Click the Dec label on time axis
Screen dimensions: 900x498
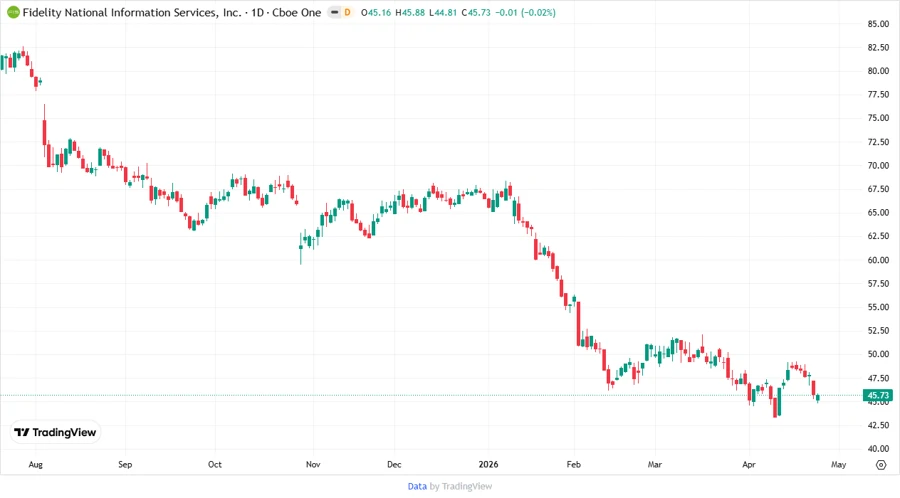click(394, 465)
